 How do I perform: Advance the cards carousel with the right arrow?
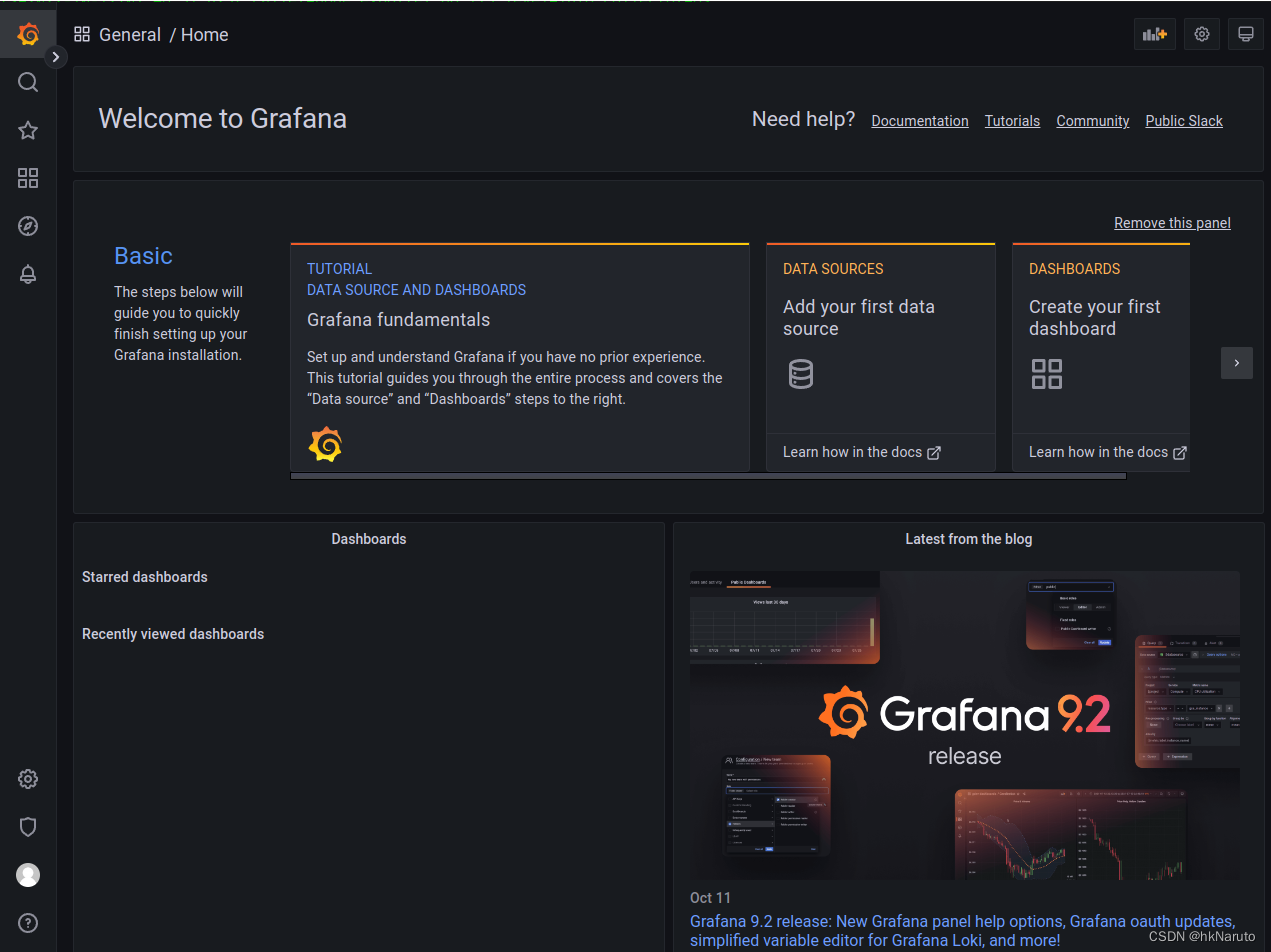coord(1236,362)
